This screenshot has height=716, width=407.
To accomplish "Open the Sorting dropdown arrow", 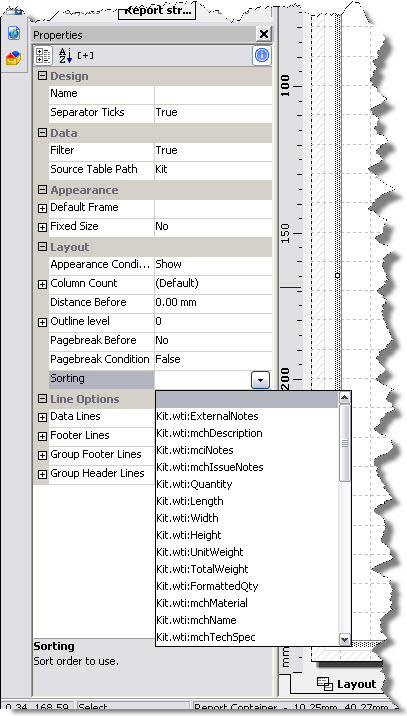I will point(260,380).
